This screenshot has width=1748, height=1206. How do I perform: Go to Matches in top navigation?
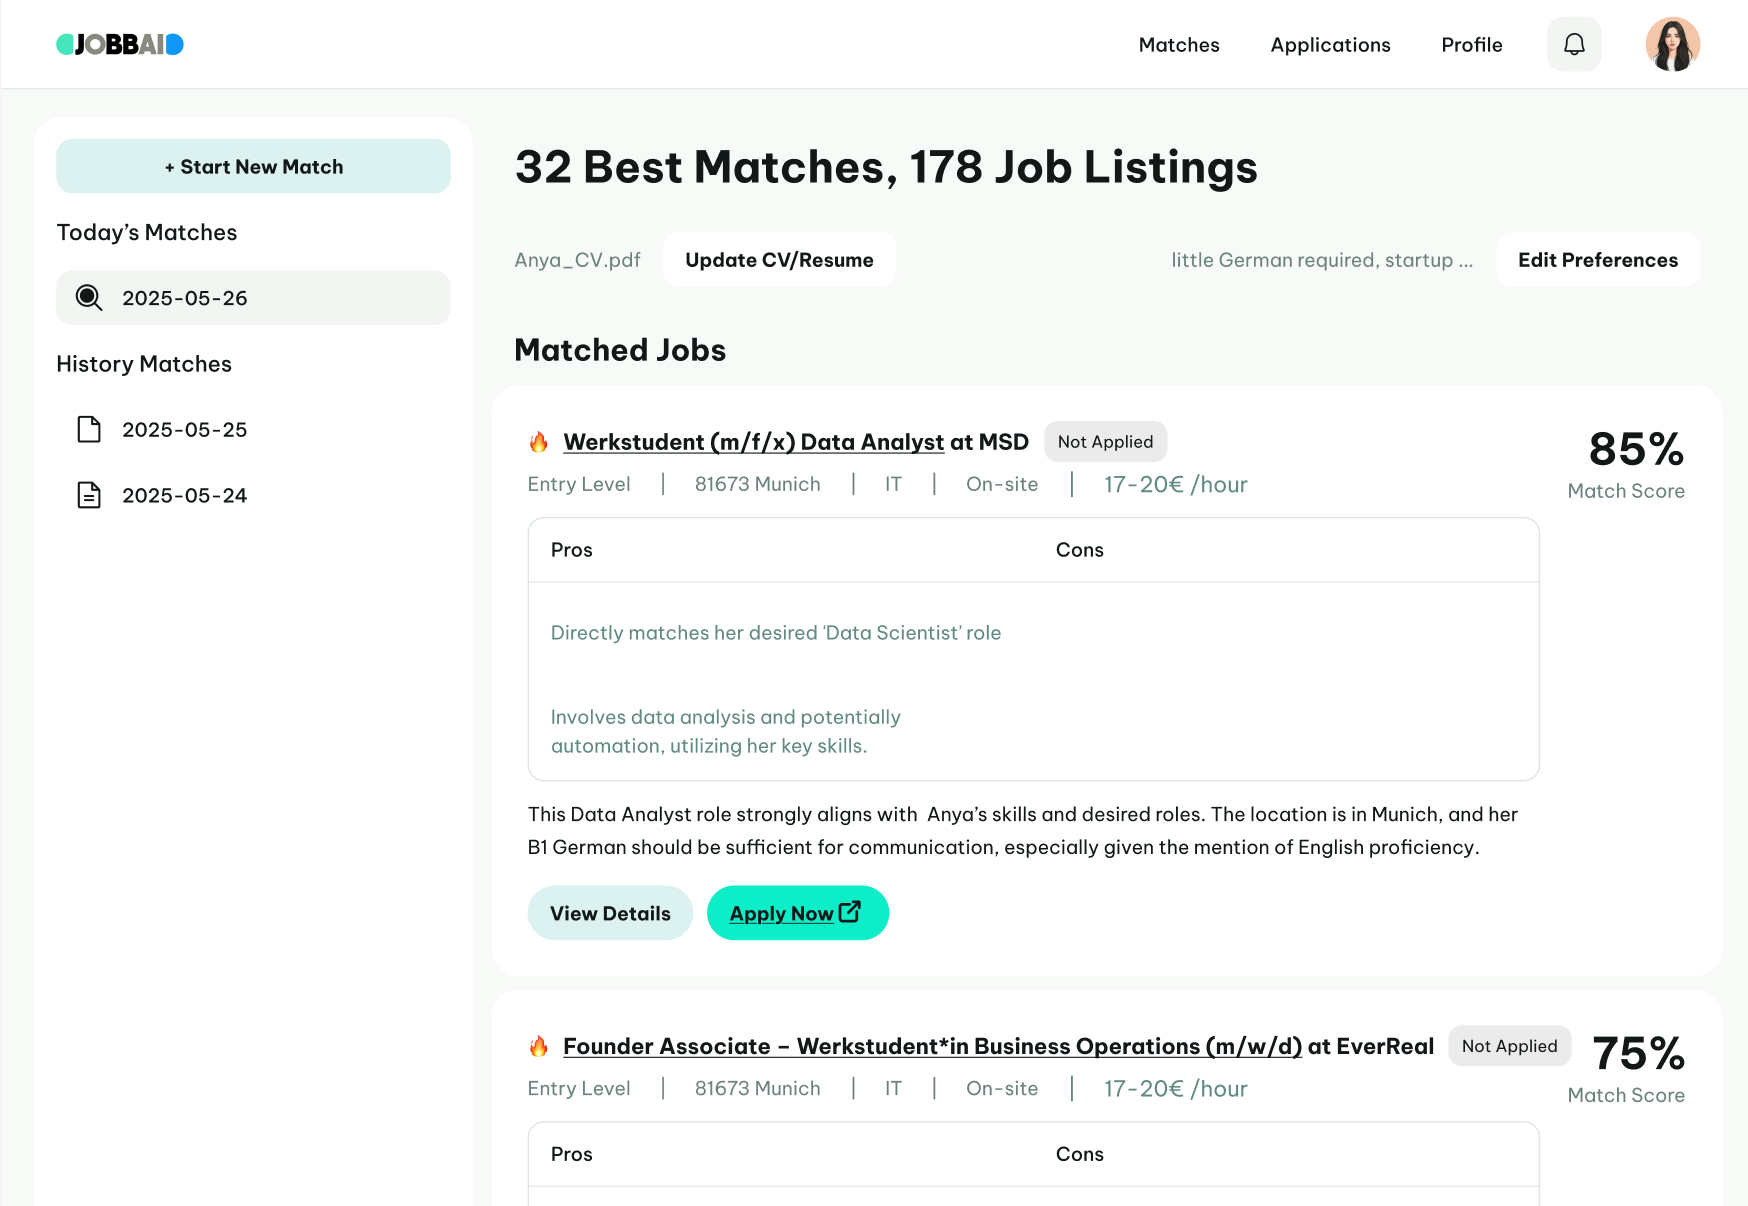[1179, 45]
